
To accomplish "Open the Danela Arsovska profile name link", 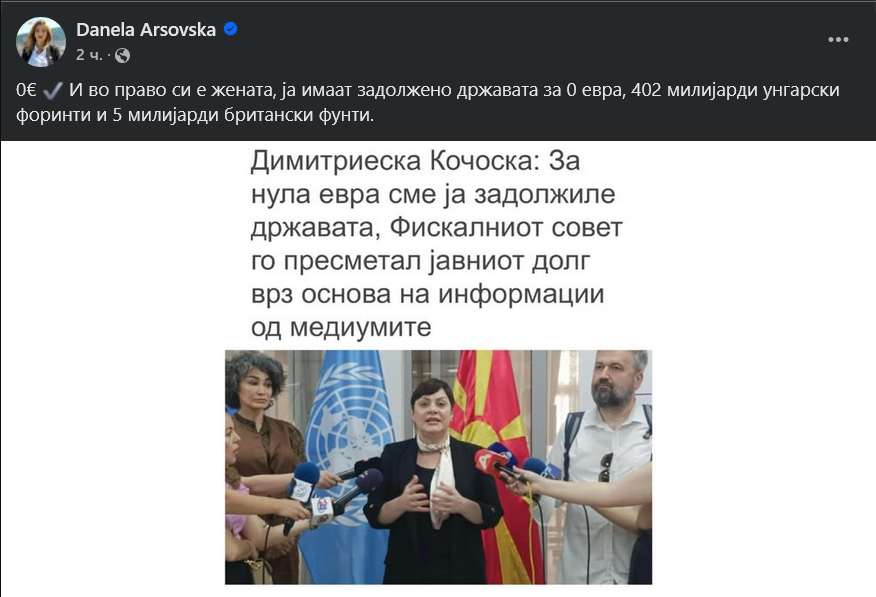I will 146,30.
